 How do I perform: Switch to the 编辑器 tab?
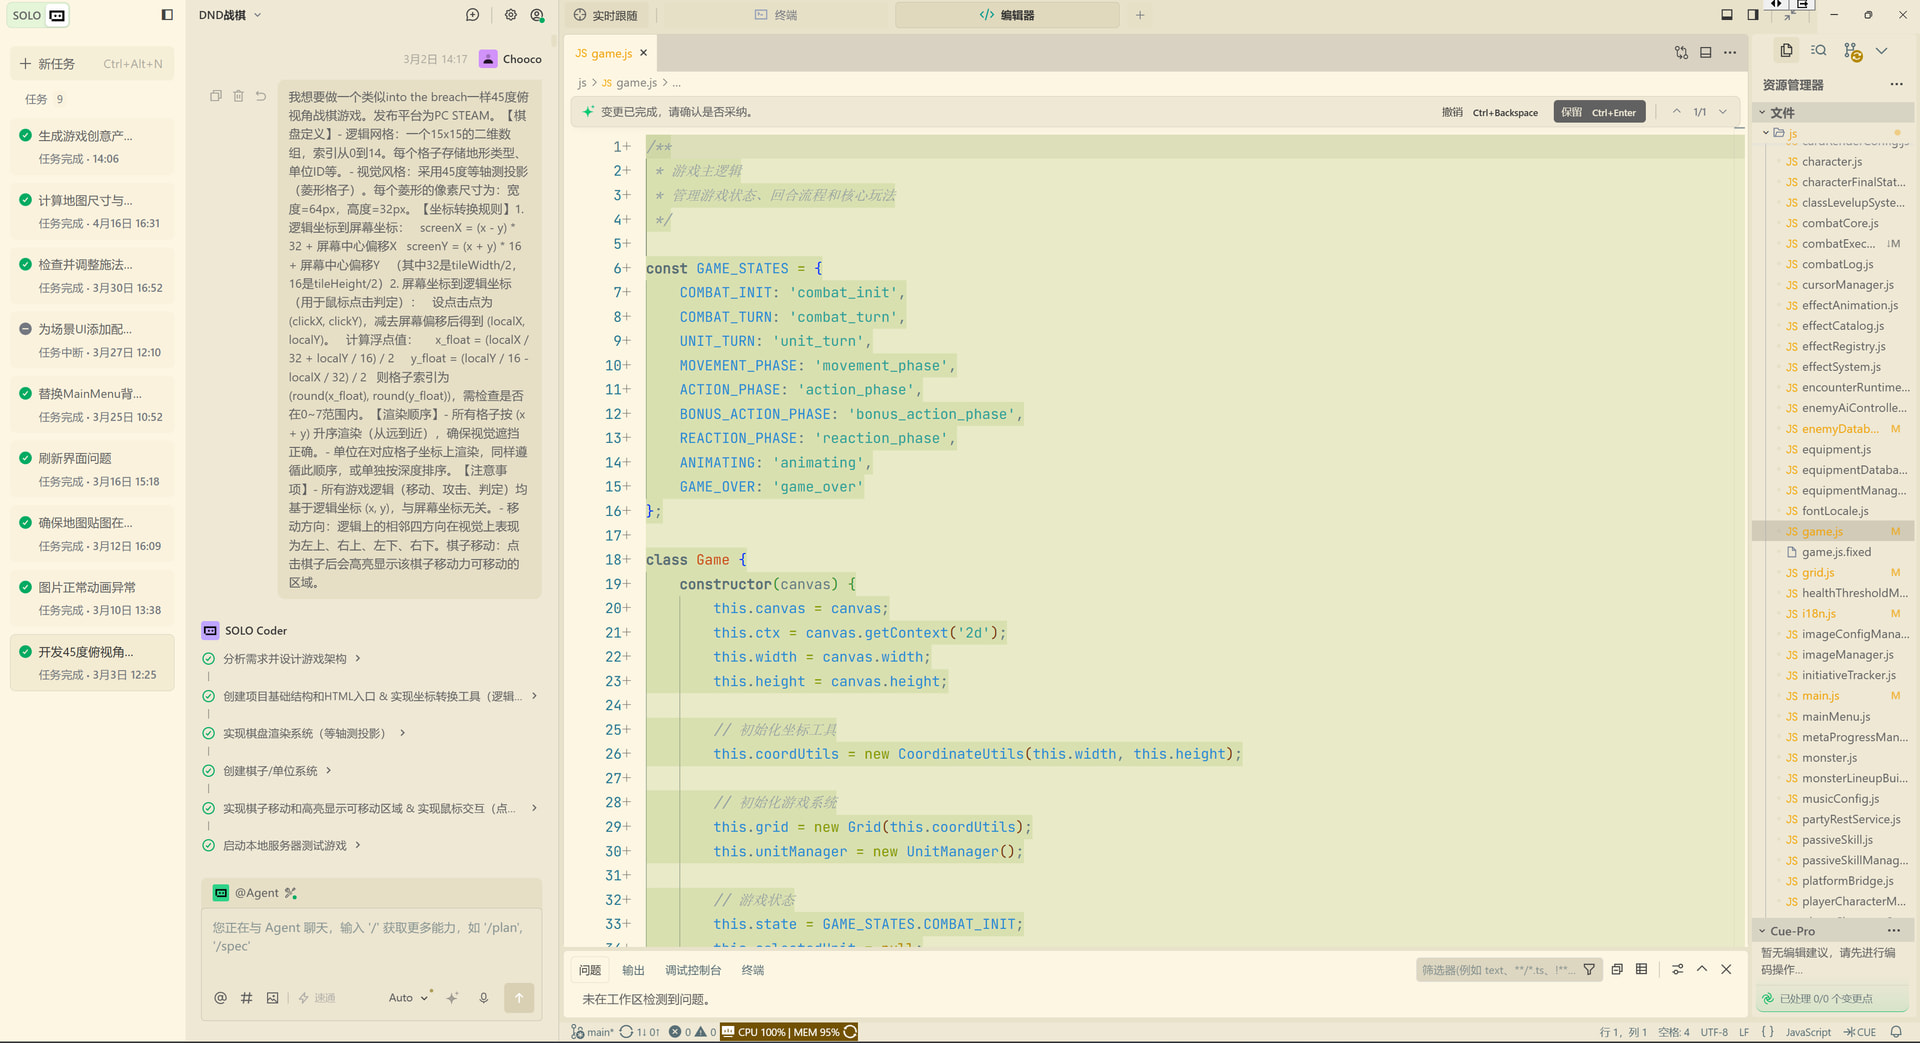(x=1007, y=15)
